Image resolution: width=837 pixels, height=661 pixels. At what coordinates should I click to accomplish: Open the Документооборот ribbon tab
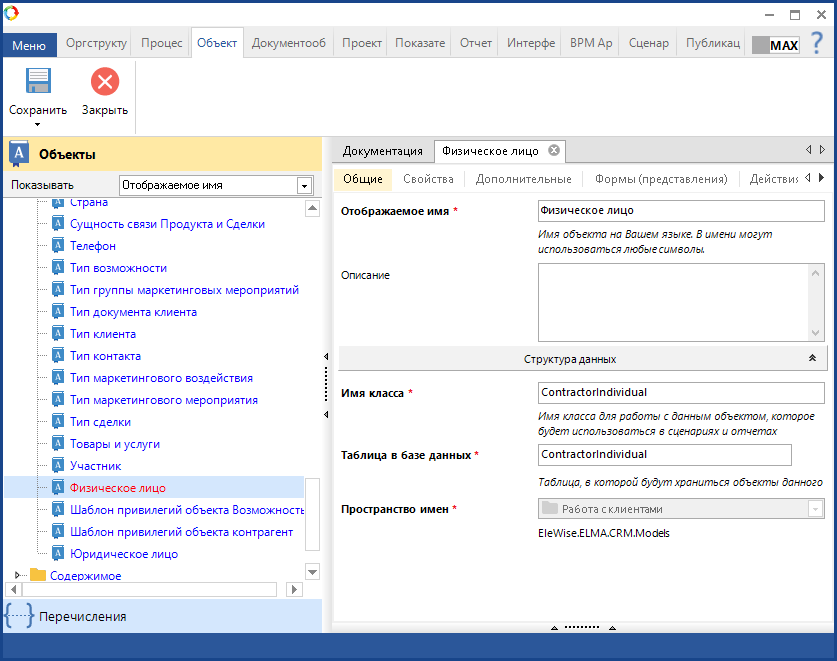pos(288,44)
